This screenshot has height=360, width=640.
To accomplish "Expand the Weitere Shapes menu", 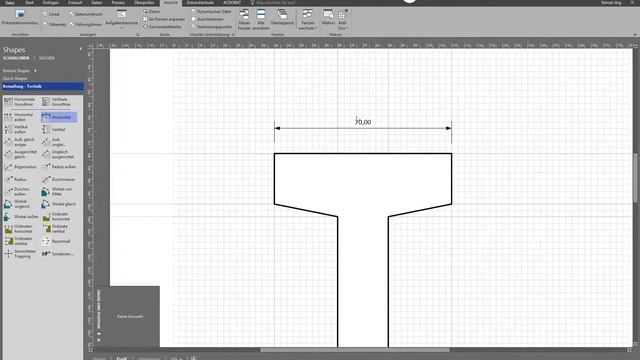I will pyautogui.click(x=20, y=71).
